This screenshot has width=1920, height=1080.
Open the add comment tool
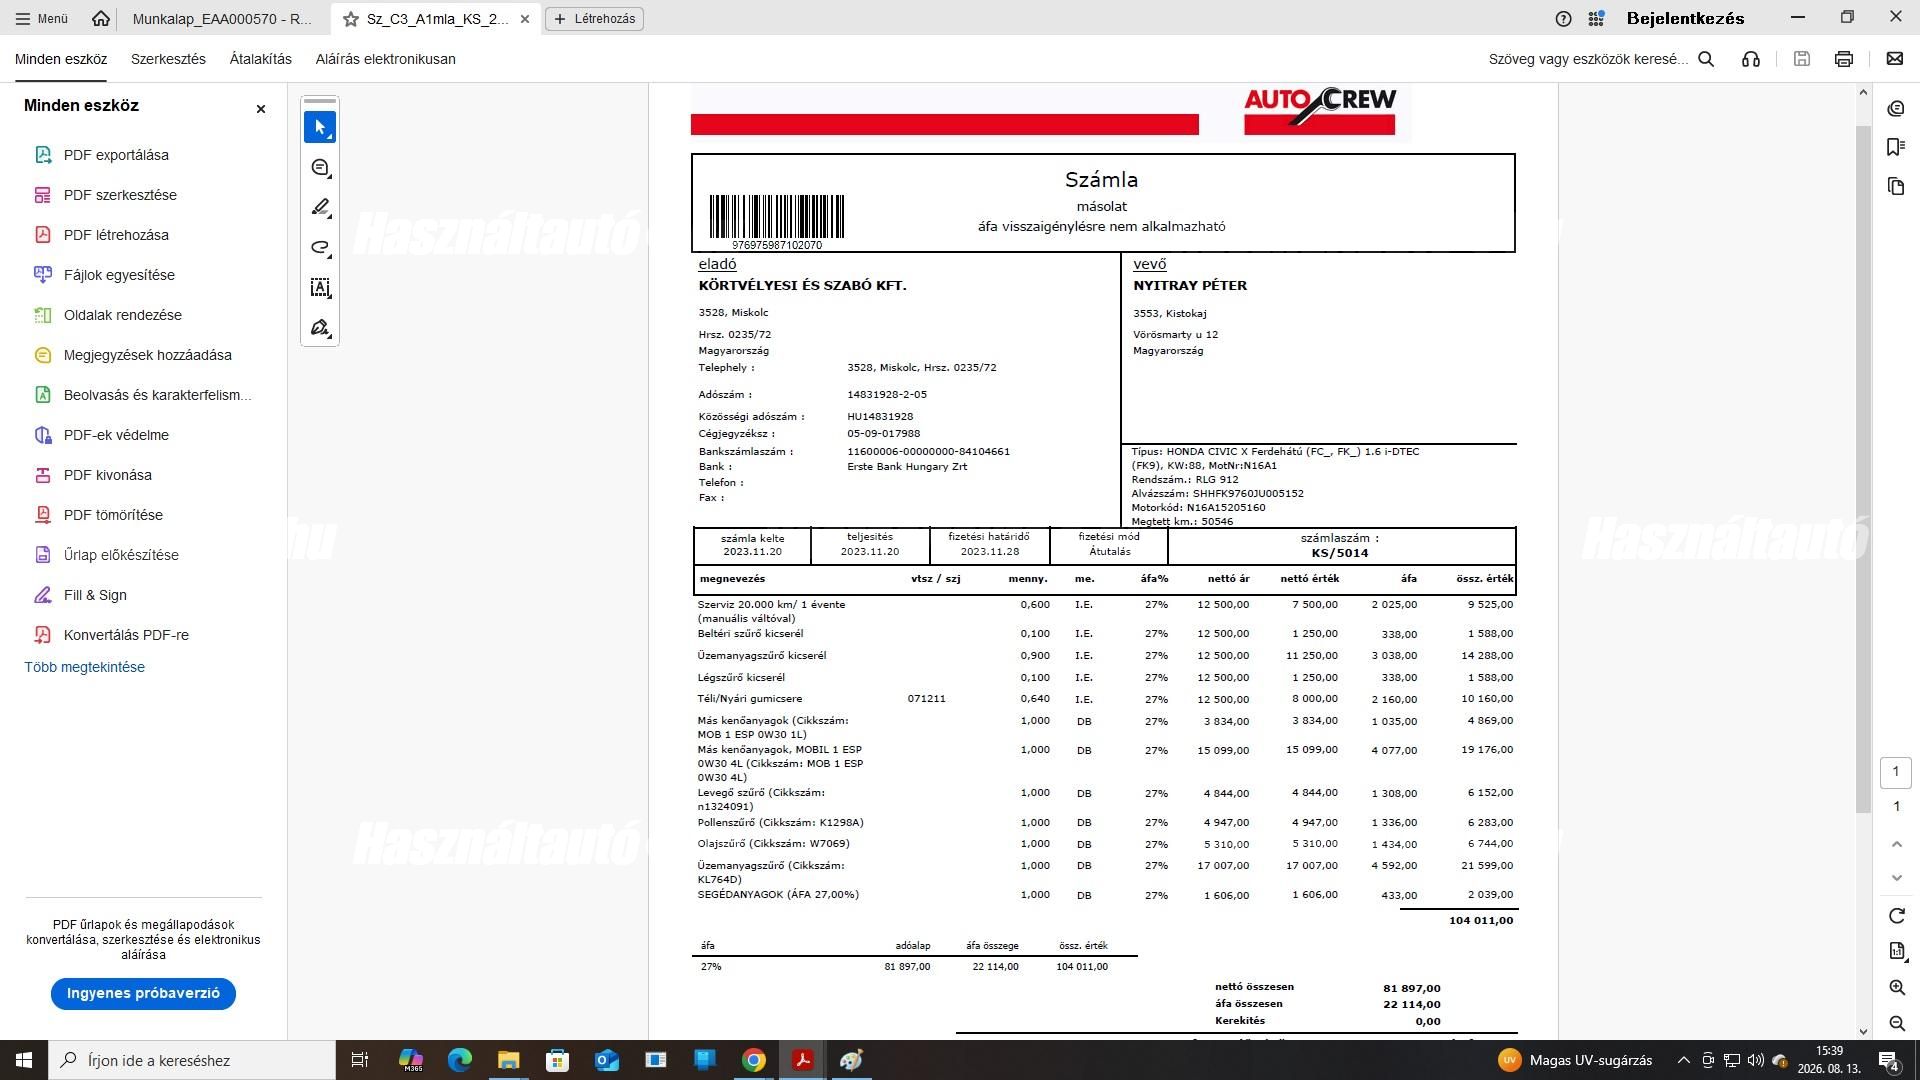(x=320, y=168)
